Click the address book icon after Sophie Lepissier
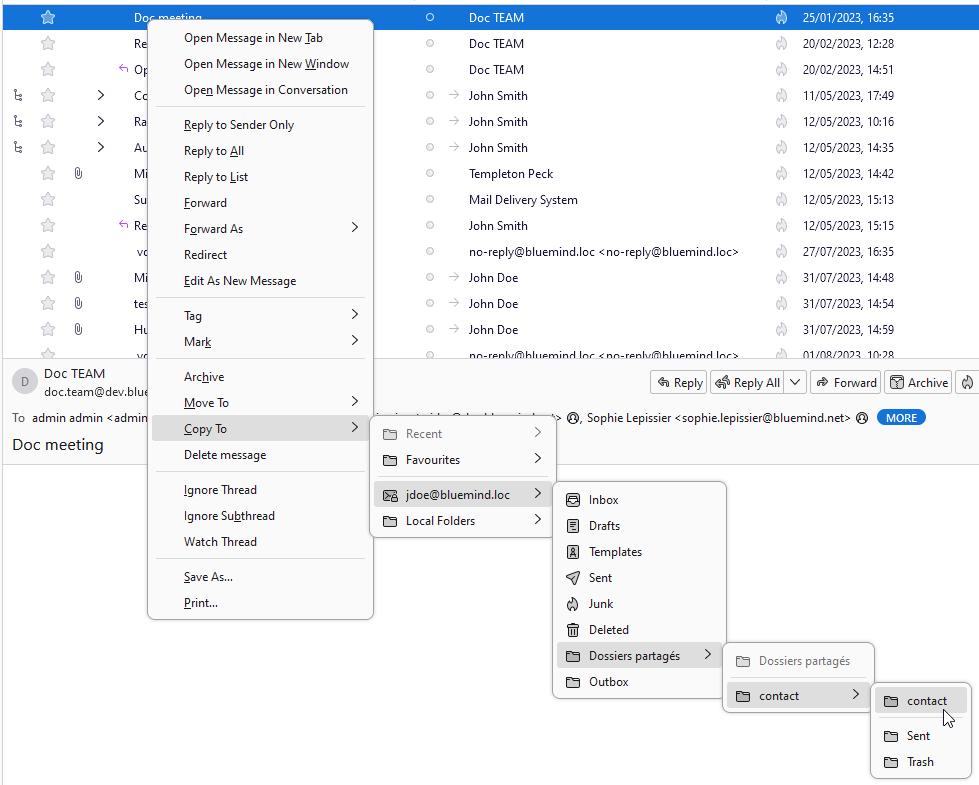Viewport: 979px width, 785px height. pyautogui.click(x=861, y=418)
